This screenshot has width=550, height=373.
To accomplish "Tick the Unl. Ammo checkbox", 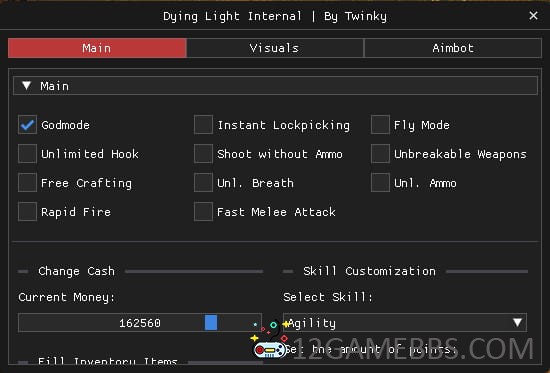I will point(380,182).
